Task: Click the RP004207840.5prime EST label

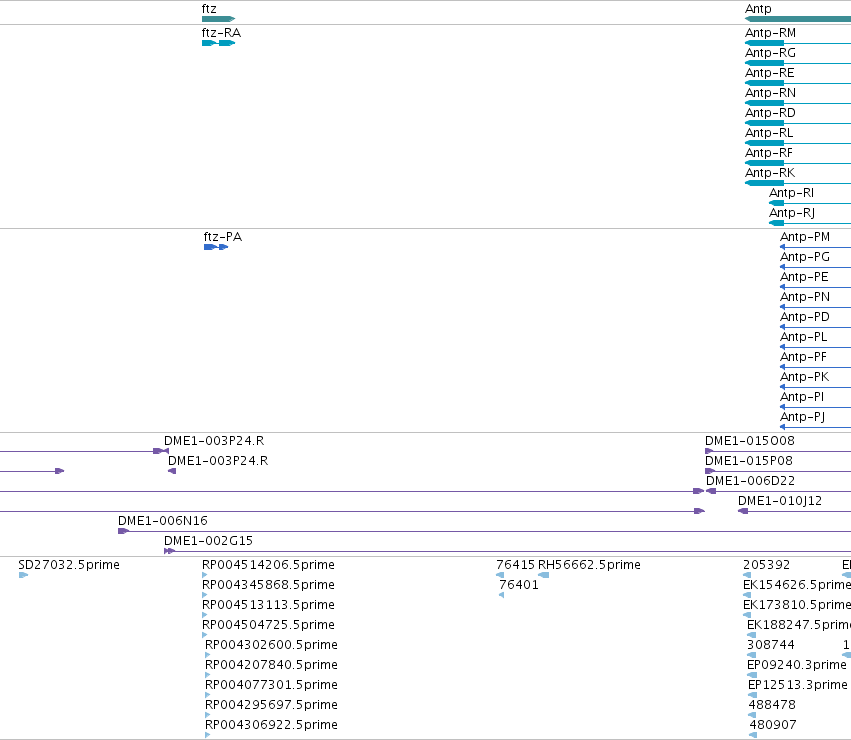Action: tap(271, 665)
